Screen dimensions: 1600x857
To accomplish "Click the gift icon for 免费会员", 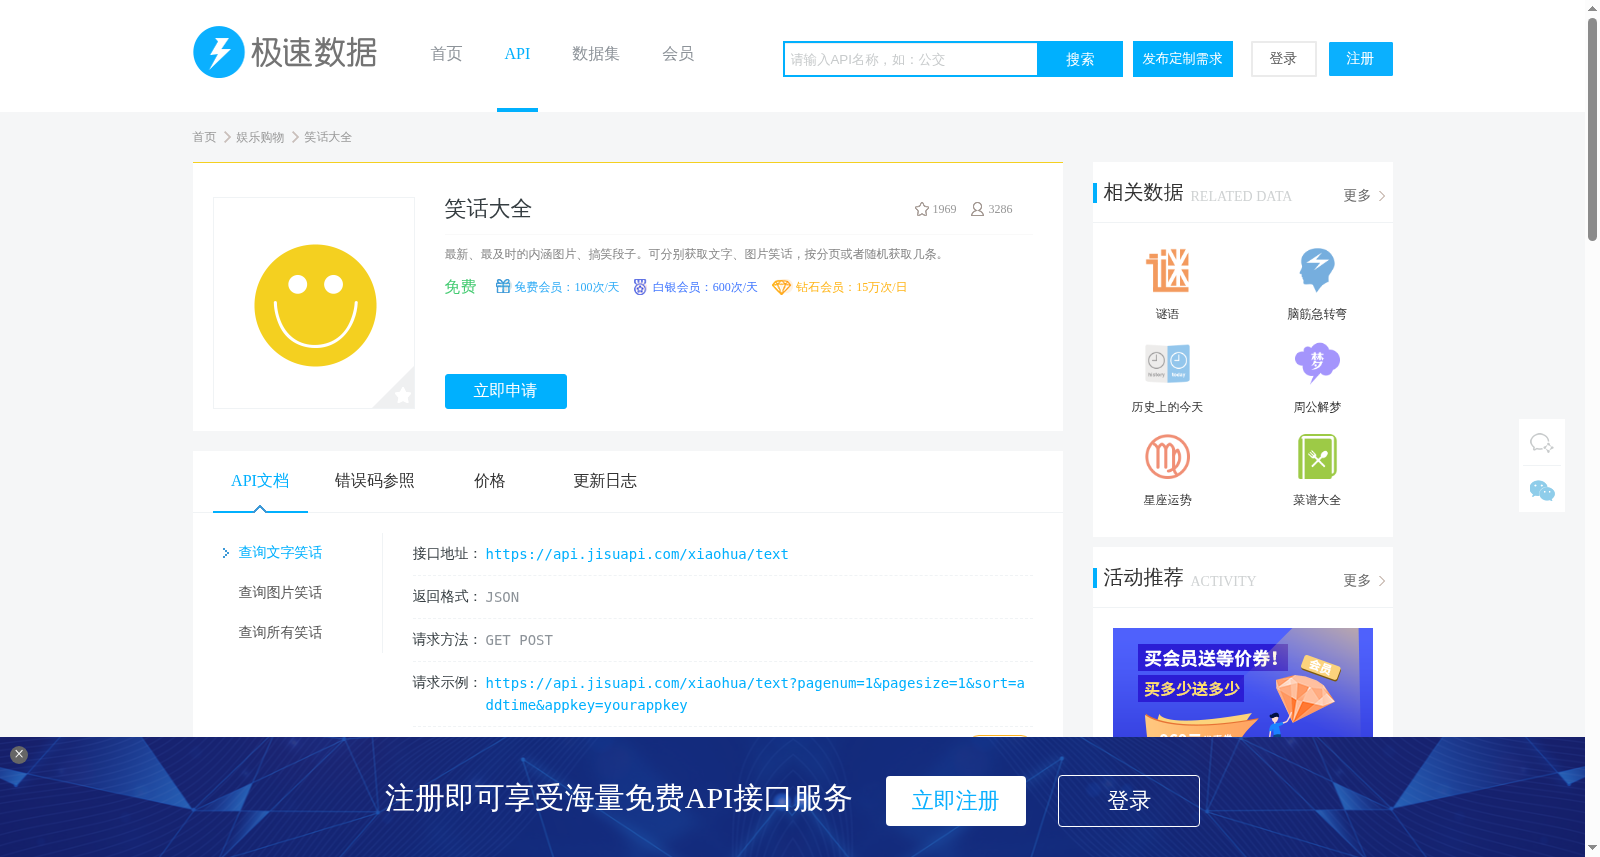I will click(503, 287).
